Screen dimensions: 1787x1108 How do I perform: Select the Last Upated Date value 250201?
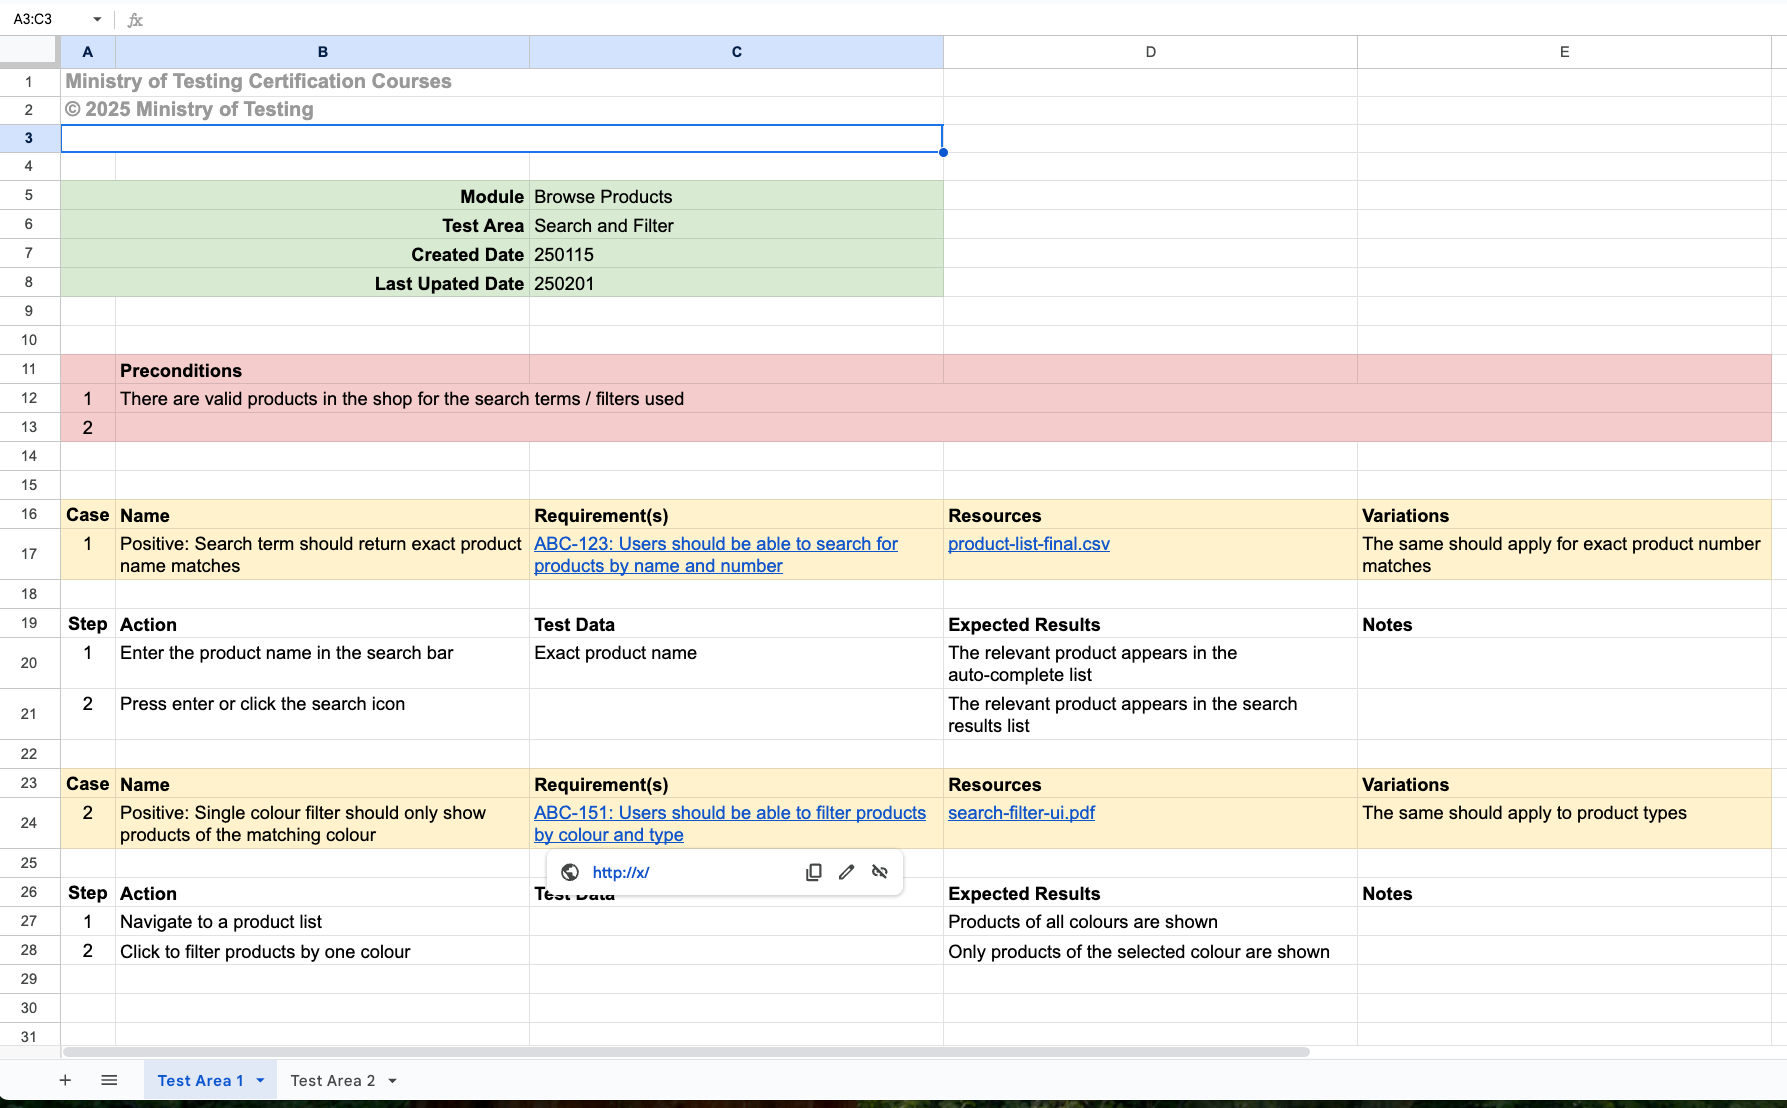click(736, 283)
